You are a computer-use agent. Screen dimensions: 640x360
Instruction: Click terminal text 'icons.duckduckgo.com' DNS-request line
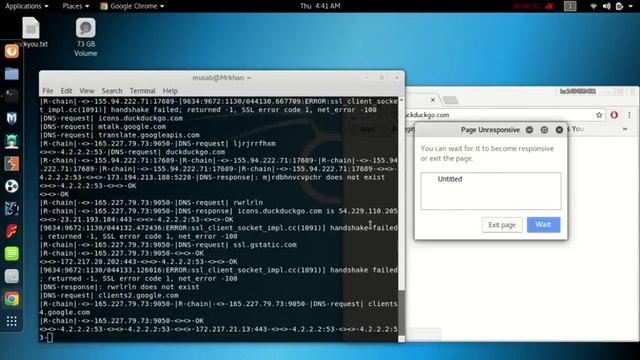tap(141, 118)
